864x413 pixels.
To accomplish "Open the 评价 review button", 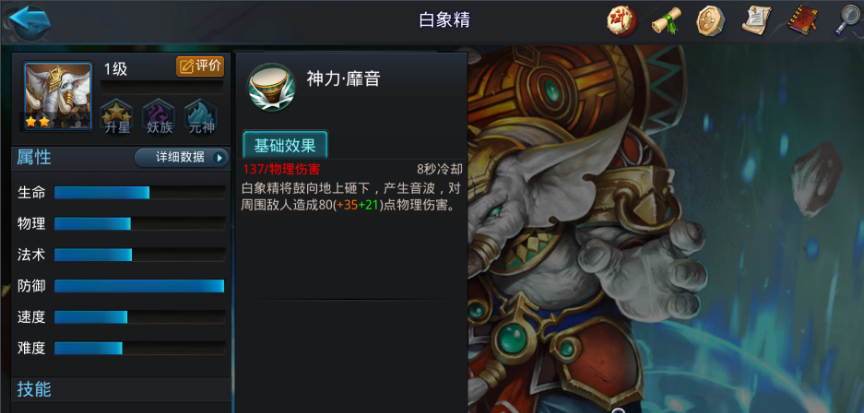I will coord(200,66).
